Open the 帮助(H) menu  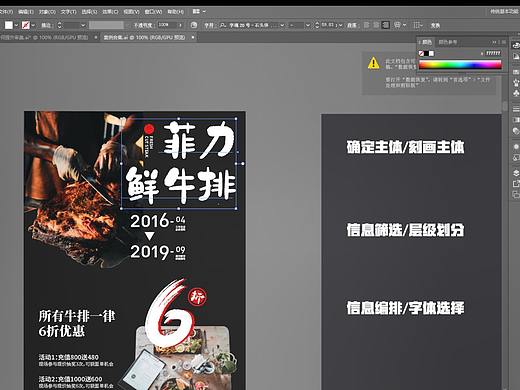pyautogui.click(x=175, y=12)
